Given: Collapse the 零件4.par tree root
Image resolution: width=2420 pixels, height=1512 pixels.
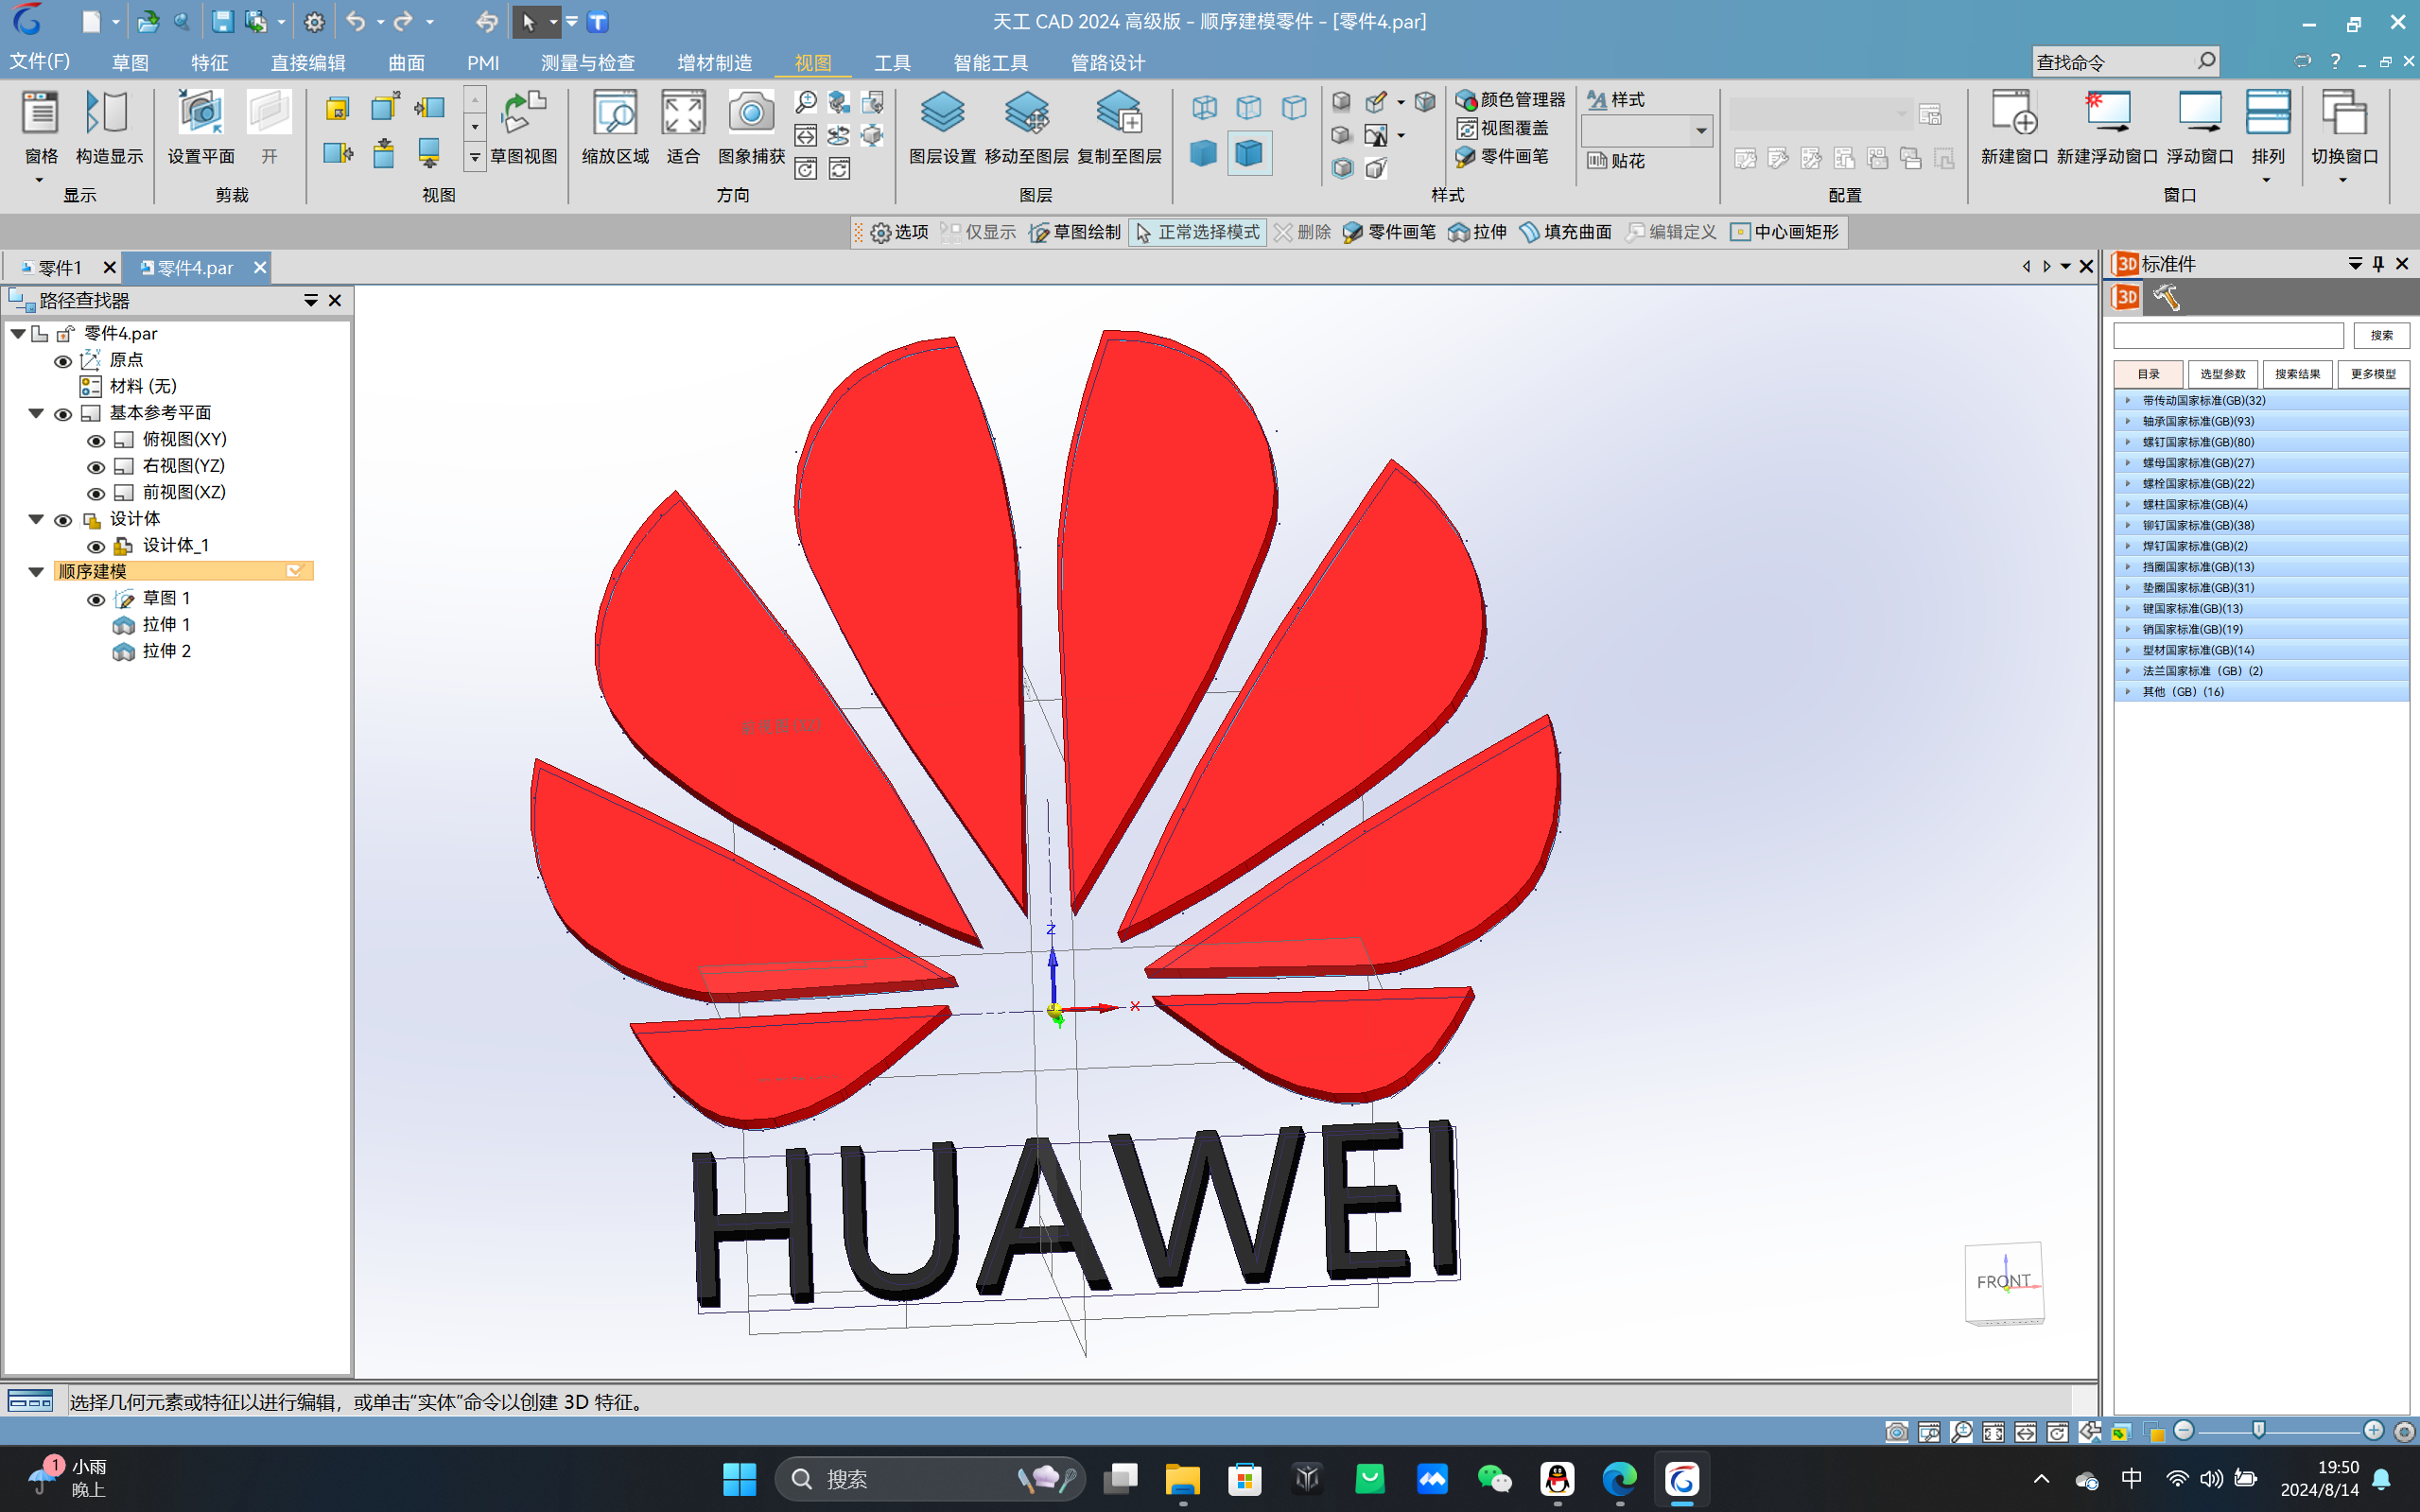Looking at the screenshot, I should pyautogui.click(x=18, y=333).
